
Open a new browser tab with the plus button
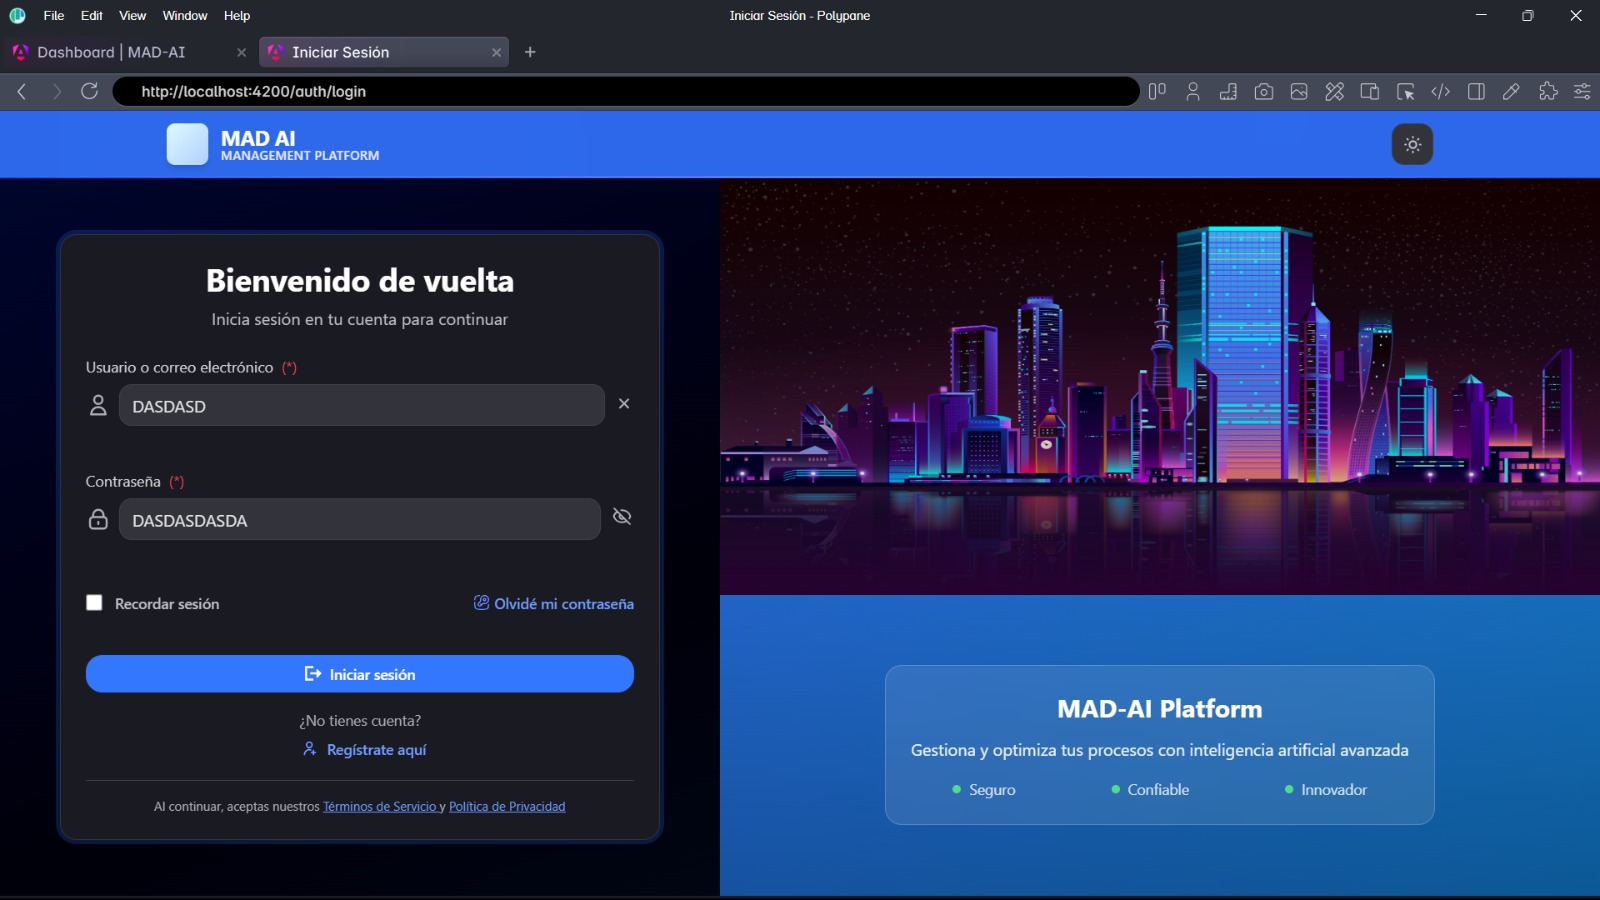tap(531, 52)
